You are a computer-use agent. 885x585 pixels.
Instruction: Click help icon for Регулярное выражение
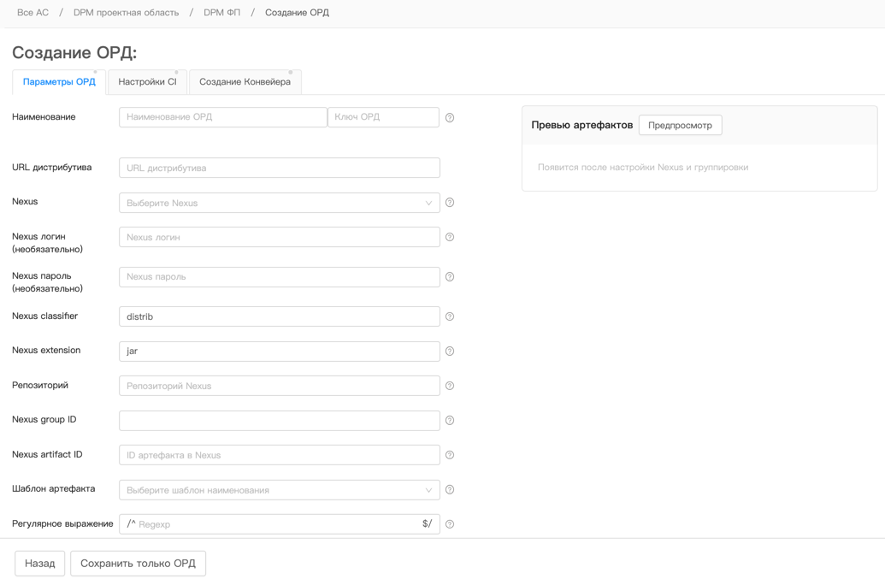pyautogui.click(x=450, y=524)
